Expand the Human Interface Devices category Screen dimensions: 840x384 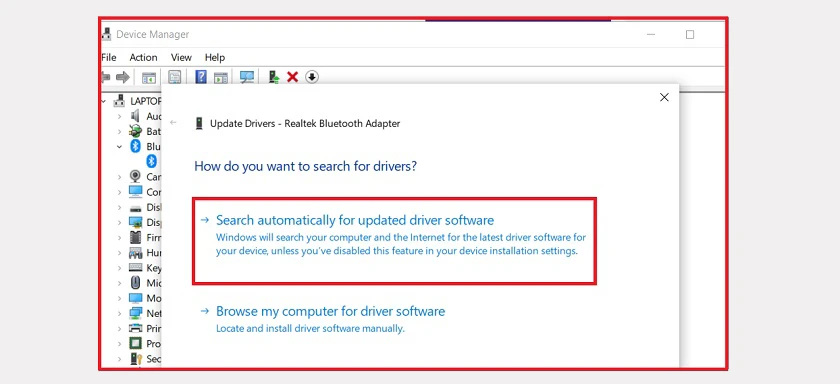[x=119, y=252]
